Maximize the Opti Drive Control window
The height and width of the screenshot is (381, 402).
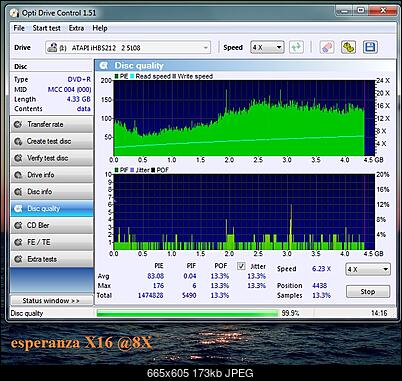pos(361,11)
